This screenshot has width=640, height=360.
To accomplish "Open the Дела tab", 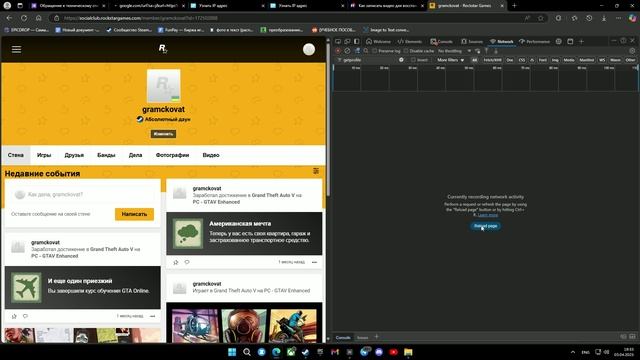I will pos(136,155).
